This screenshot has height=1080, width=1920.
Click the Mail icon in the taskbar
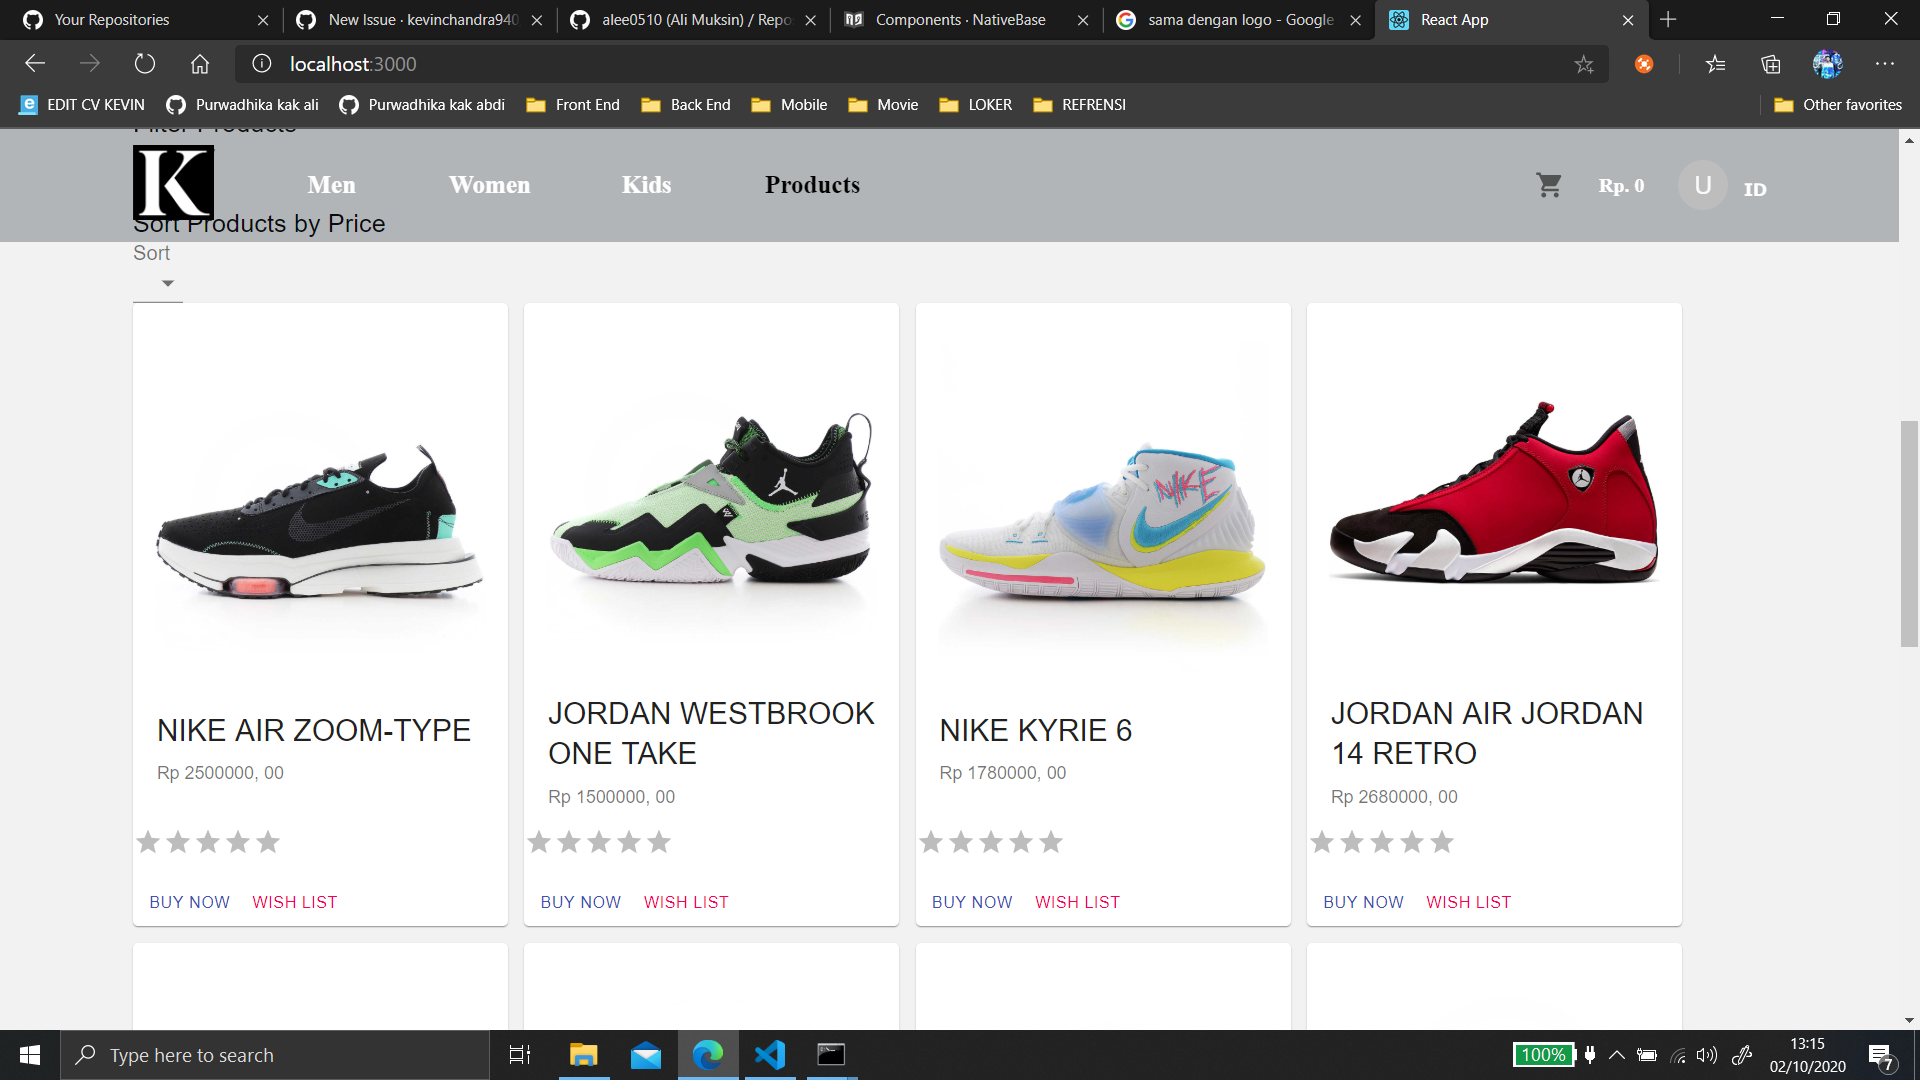pos(646,1055)
